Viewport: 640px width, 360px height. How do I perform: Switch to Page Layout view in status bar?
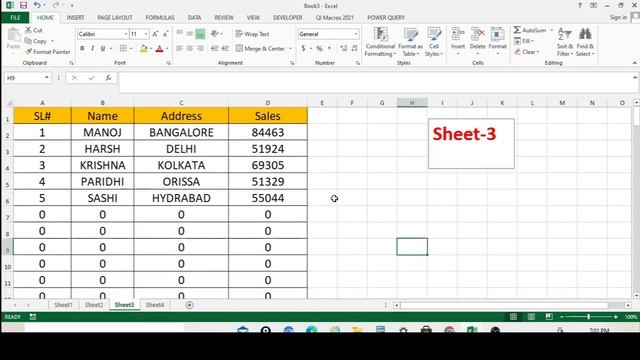531,317
